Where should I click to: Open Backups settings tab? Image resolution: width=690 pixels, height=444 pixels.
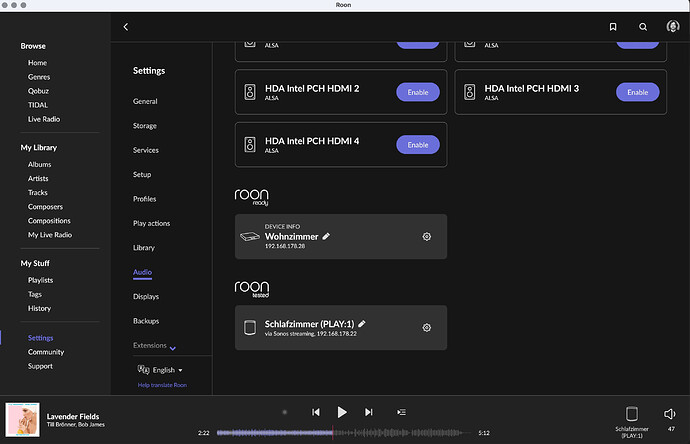point(146,321)
